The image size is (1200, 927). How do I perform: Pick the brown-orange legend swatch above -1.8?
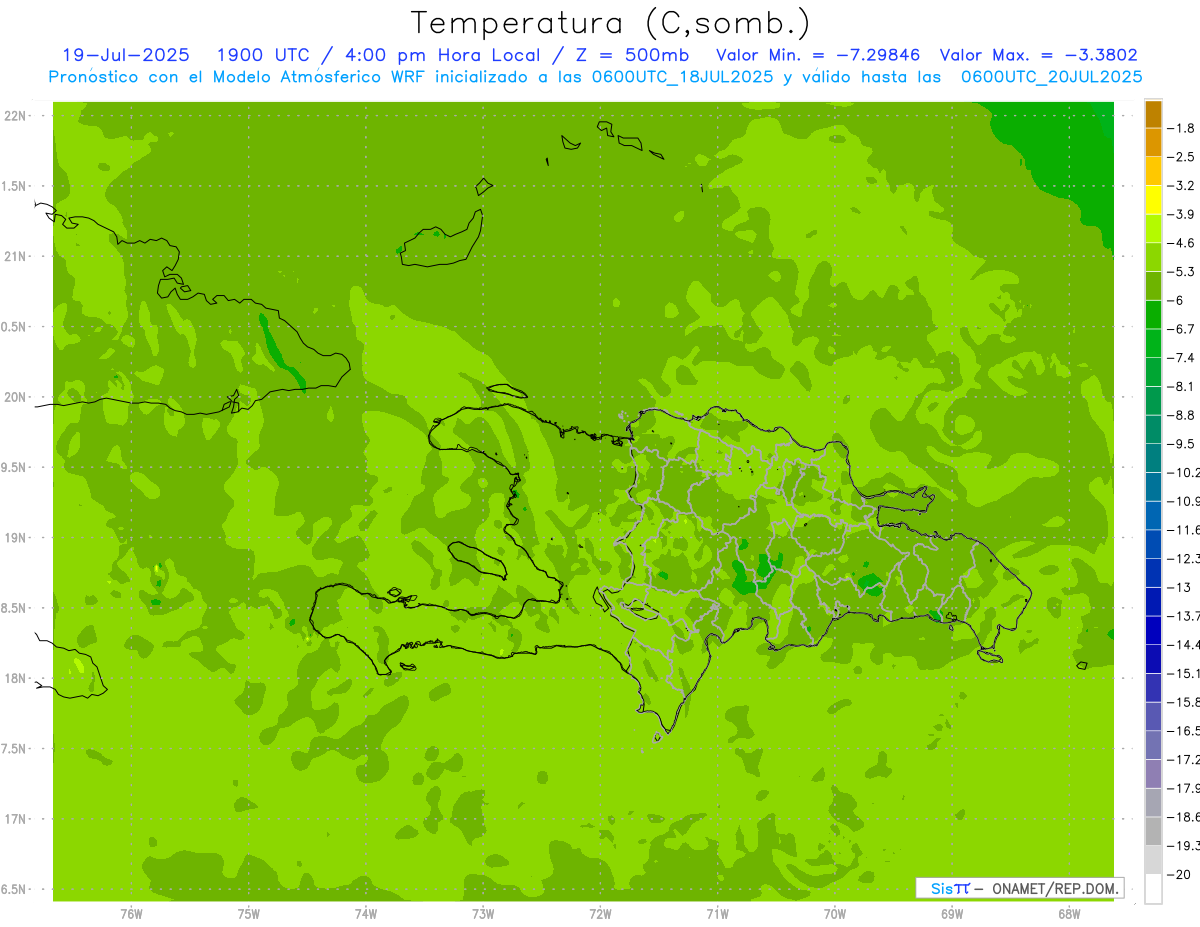click(x=1153, y=114)
